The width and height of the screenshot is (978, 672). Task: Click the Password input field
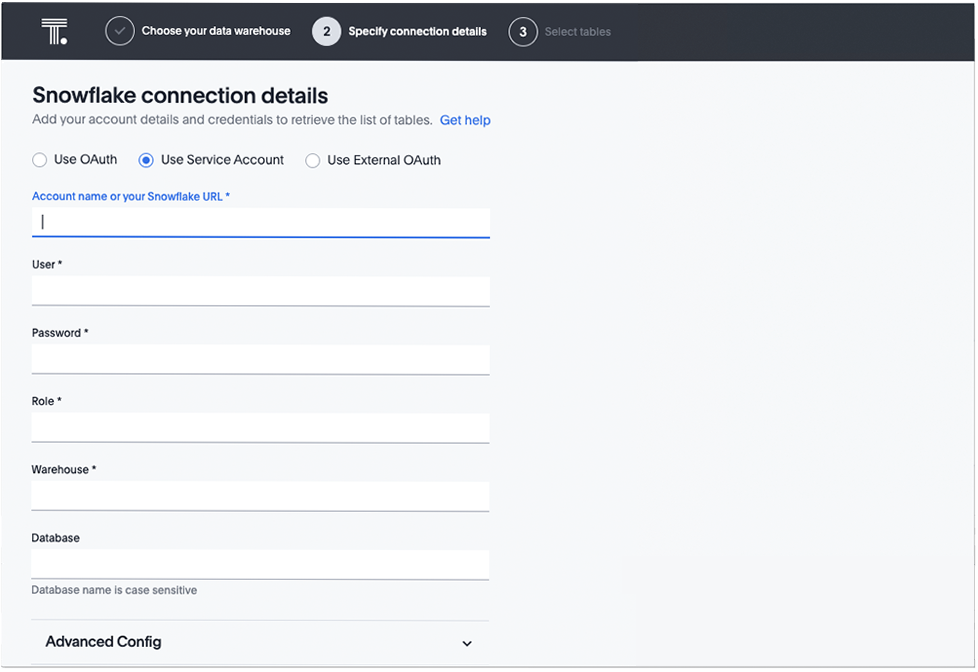260,359
